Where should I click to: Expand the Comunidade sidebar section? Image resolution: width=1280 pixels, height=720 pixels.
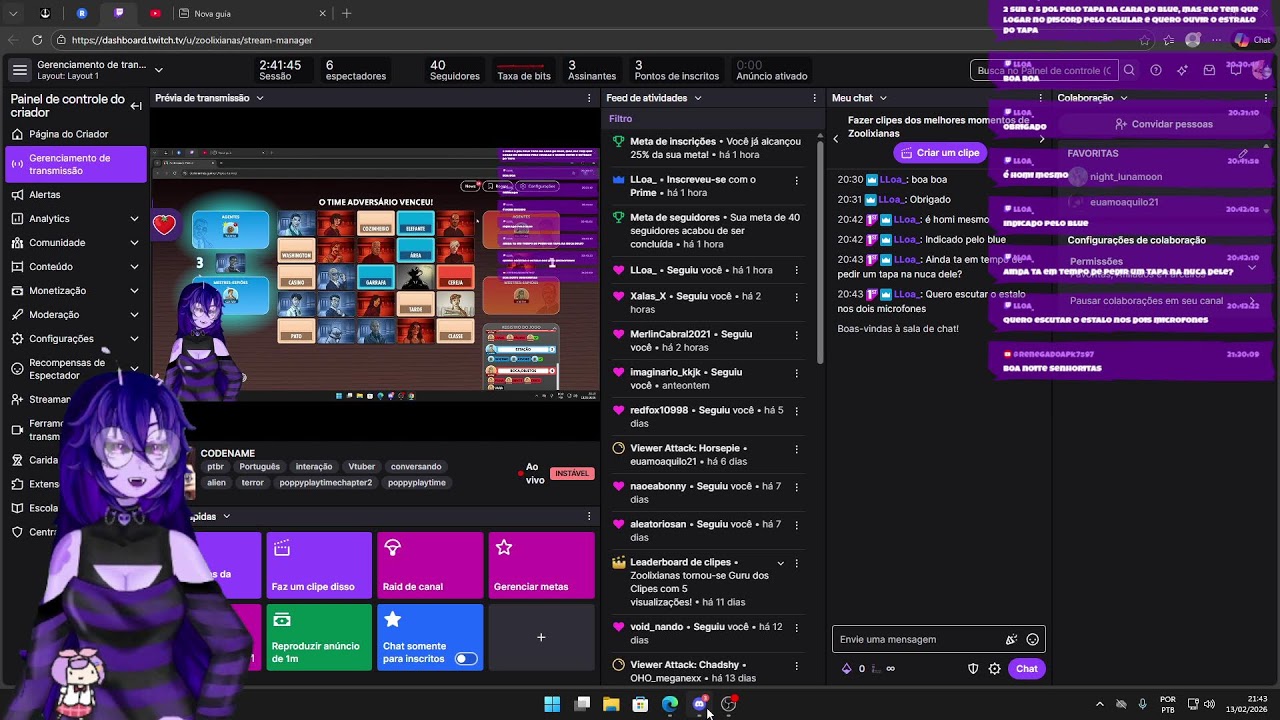click(134, 243)
